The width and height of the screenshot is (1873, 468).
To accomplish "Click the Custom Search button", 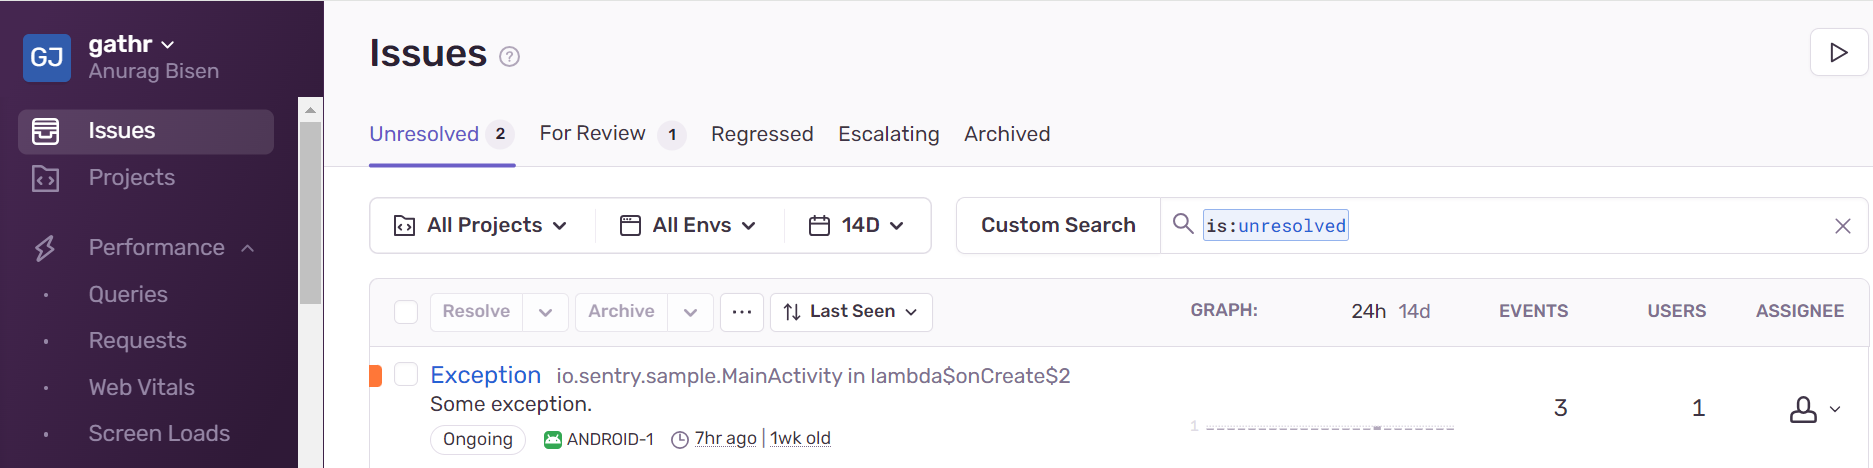I will (1058, 225).
